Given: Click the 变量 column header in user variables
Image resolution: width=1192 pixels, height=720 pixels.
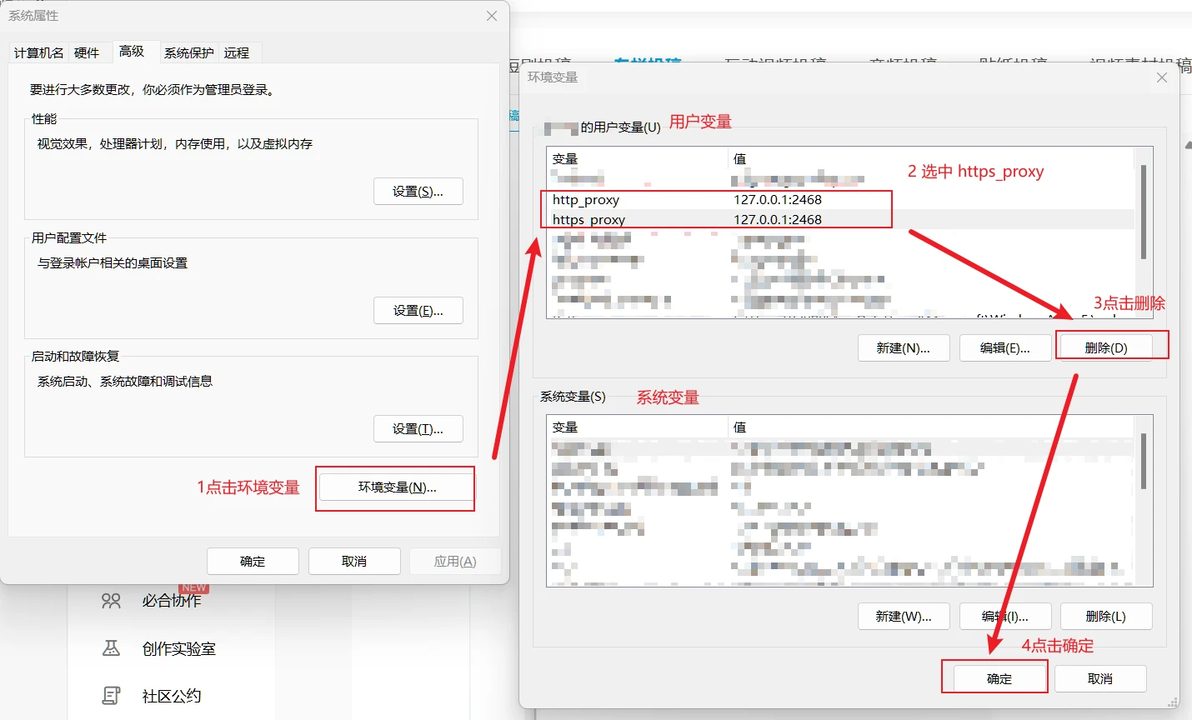Looking at the screenshot, I should [637, 158].
